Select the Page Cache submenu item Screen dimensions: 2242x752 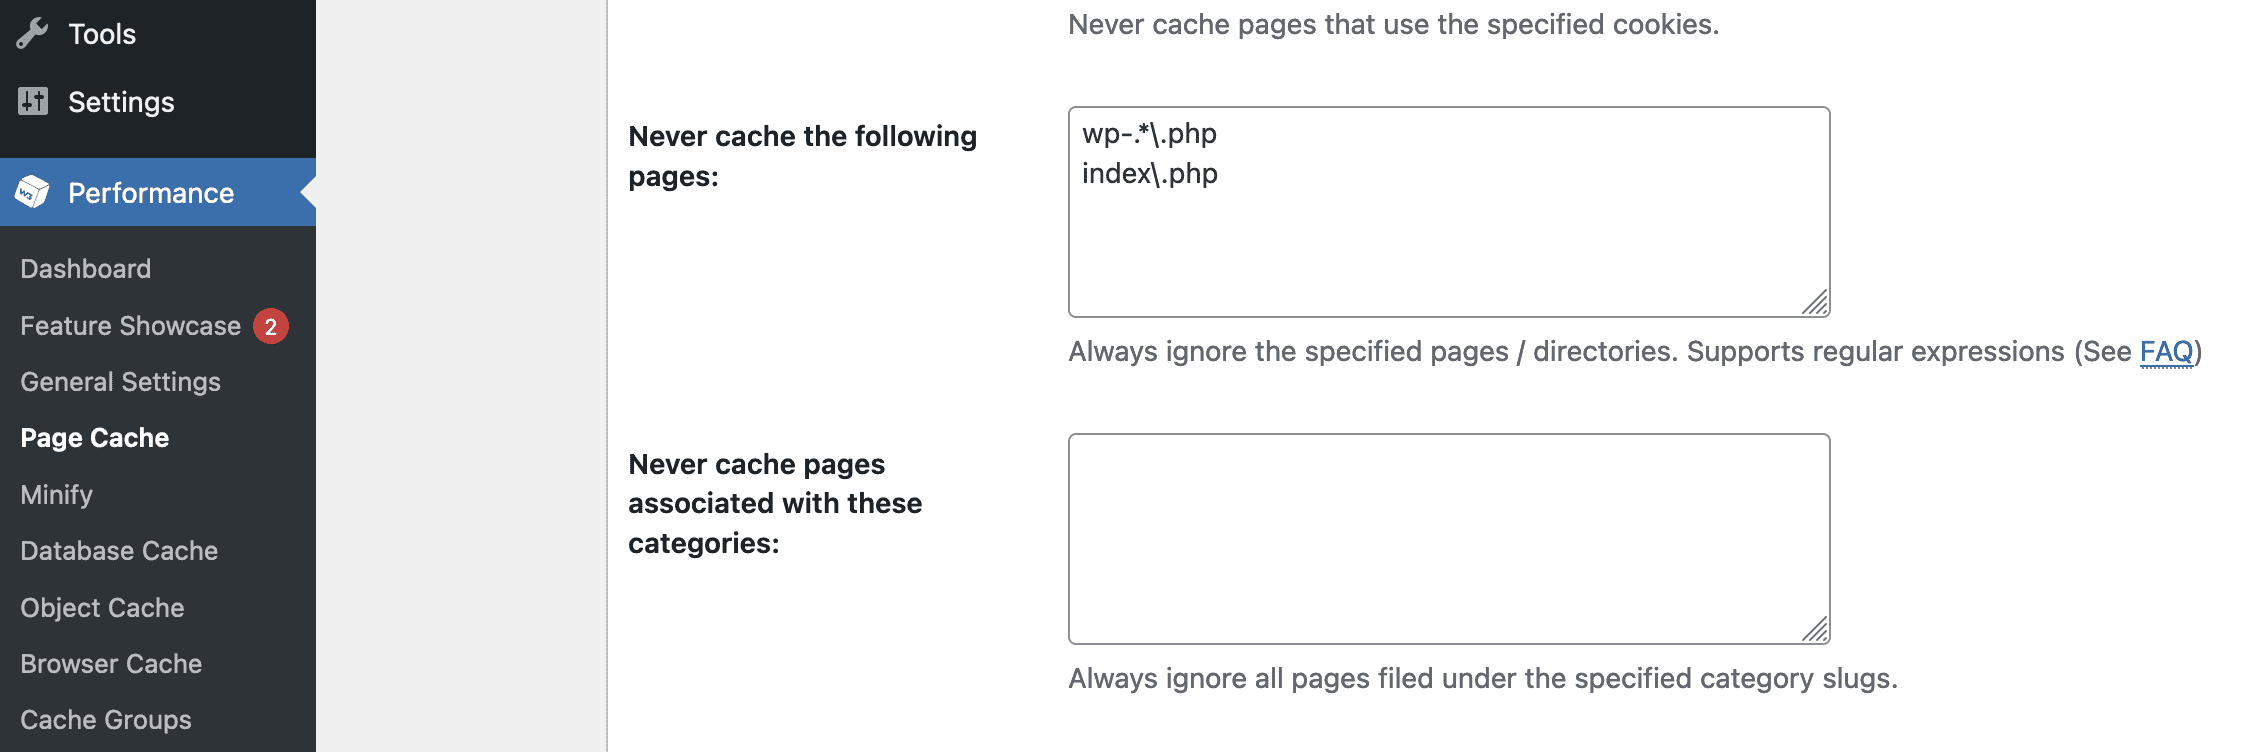click(x=95, y=438)
